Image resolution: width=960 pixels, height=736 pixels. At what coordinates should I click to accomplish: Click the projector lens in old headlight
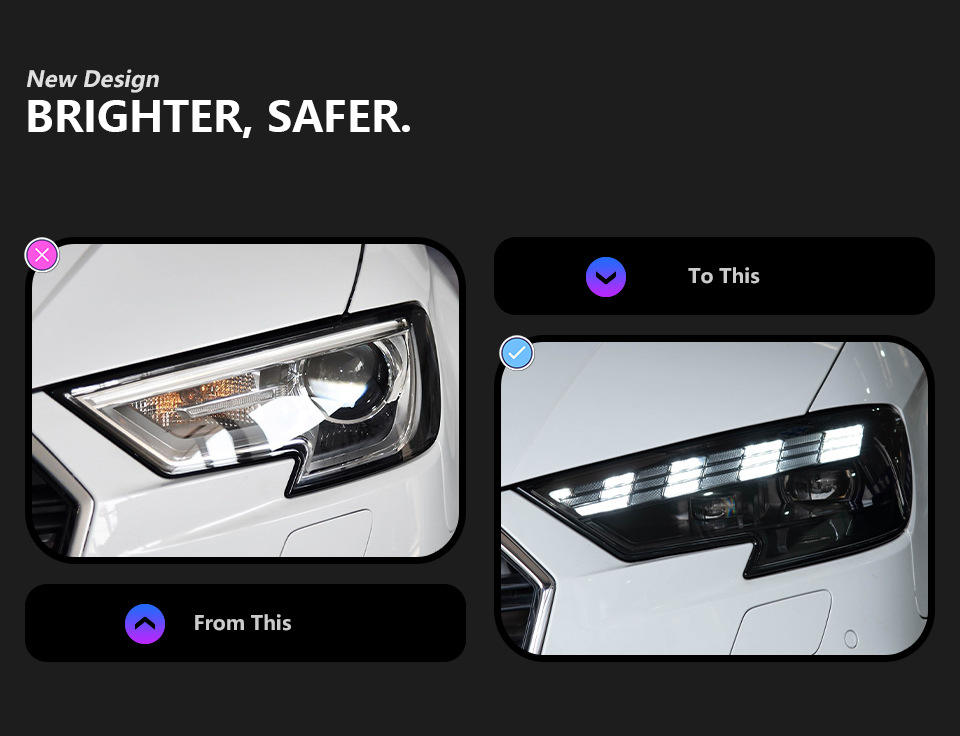(347, 380)
